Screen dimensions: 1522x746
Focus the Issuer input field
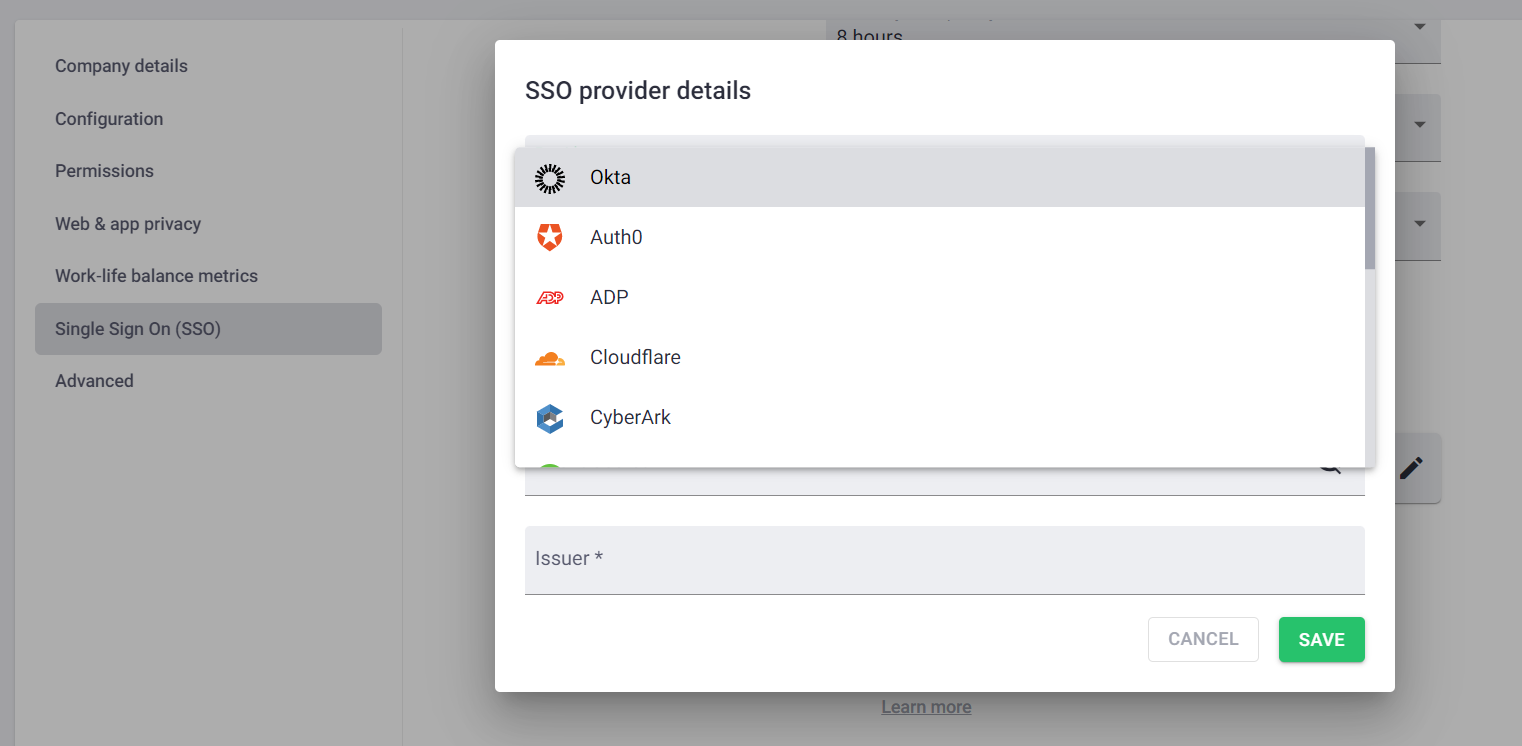[944, 560]
